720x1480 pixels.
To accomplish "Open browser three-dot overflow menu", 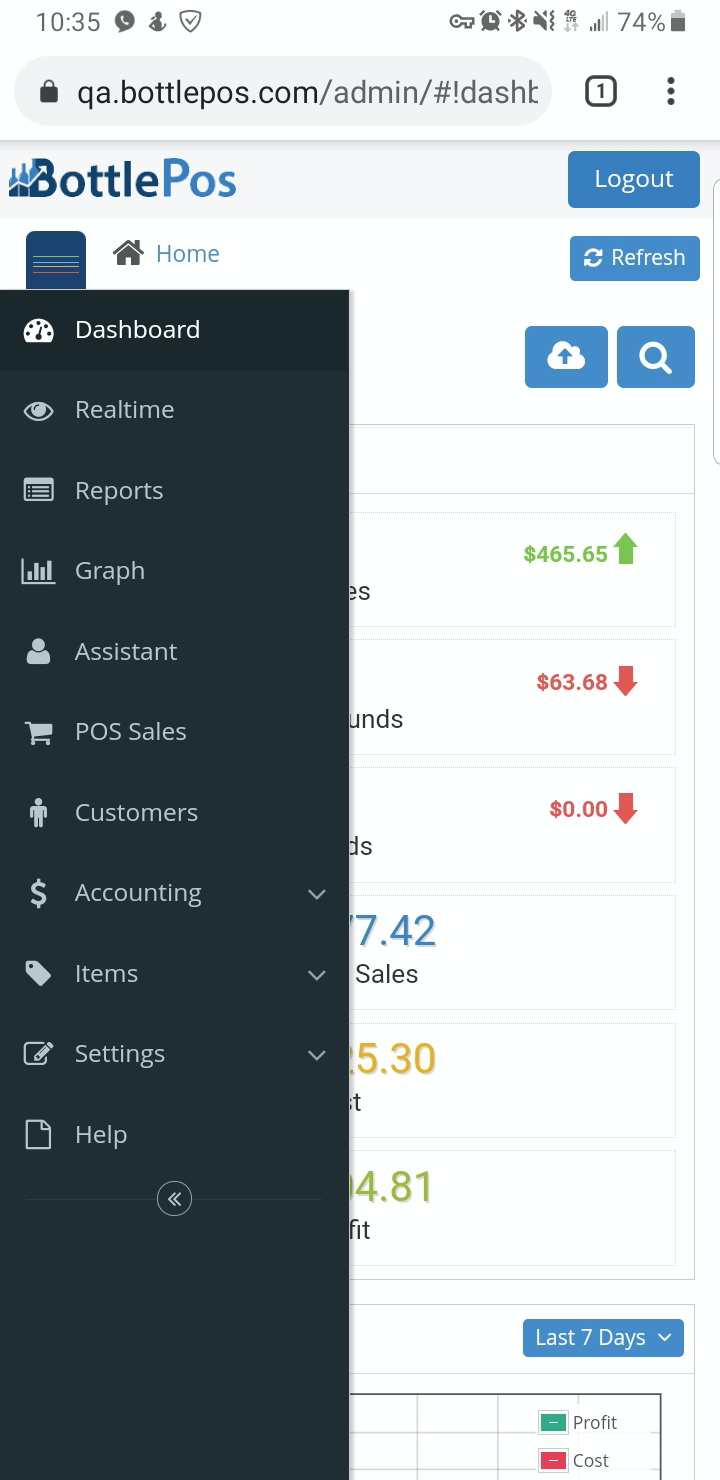I will coord(670,92).
